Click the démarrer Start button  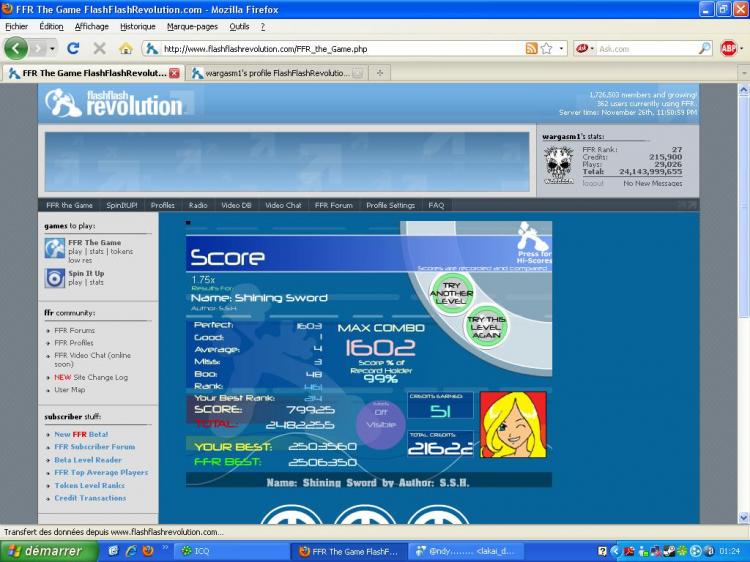pyautogui.click(x=48, y=551)
